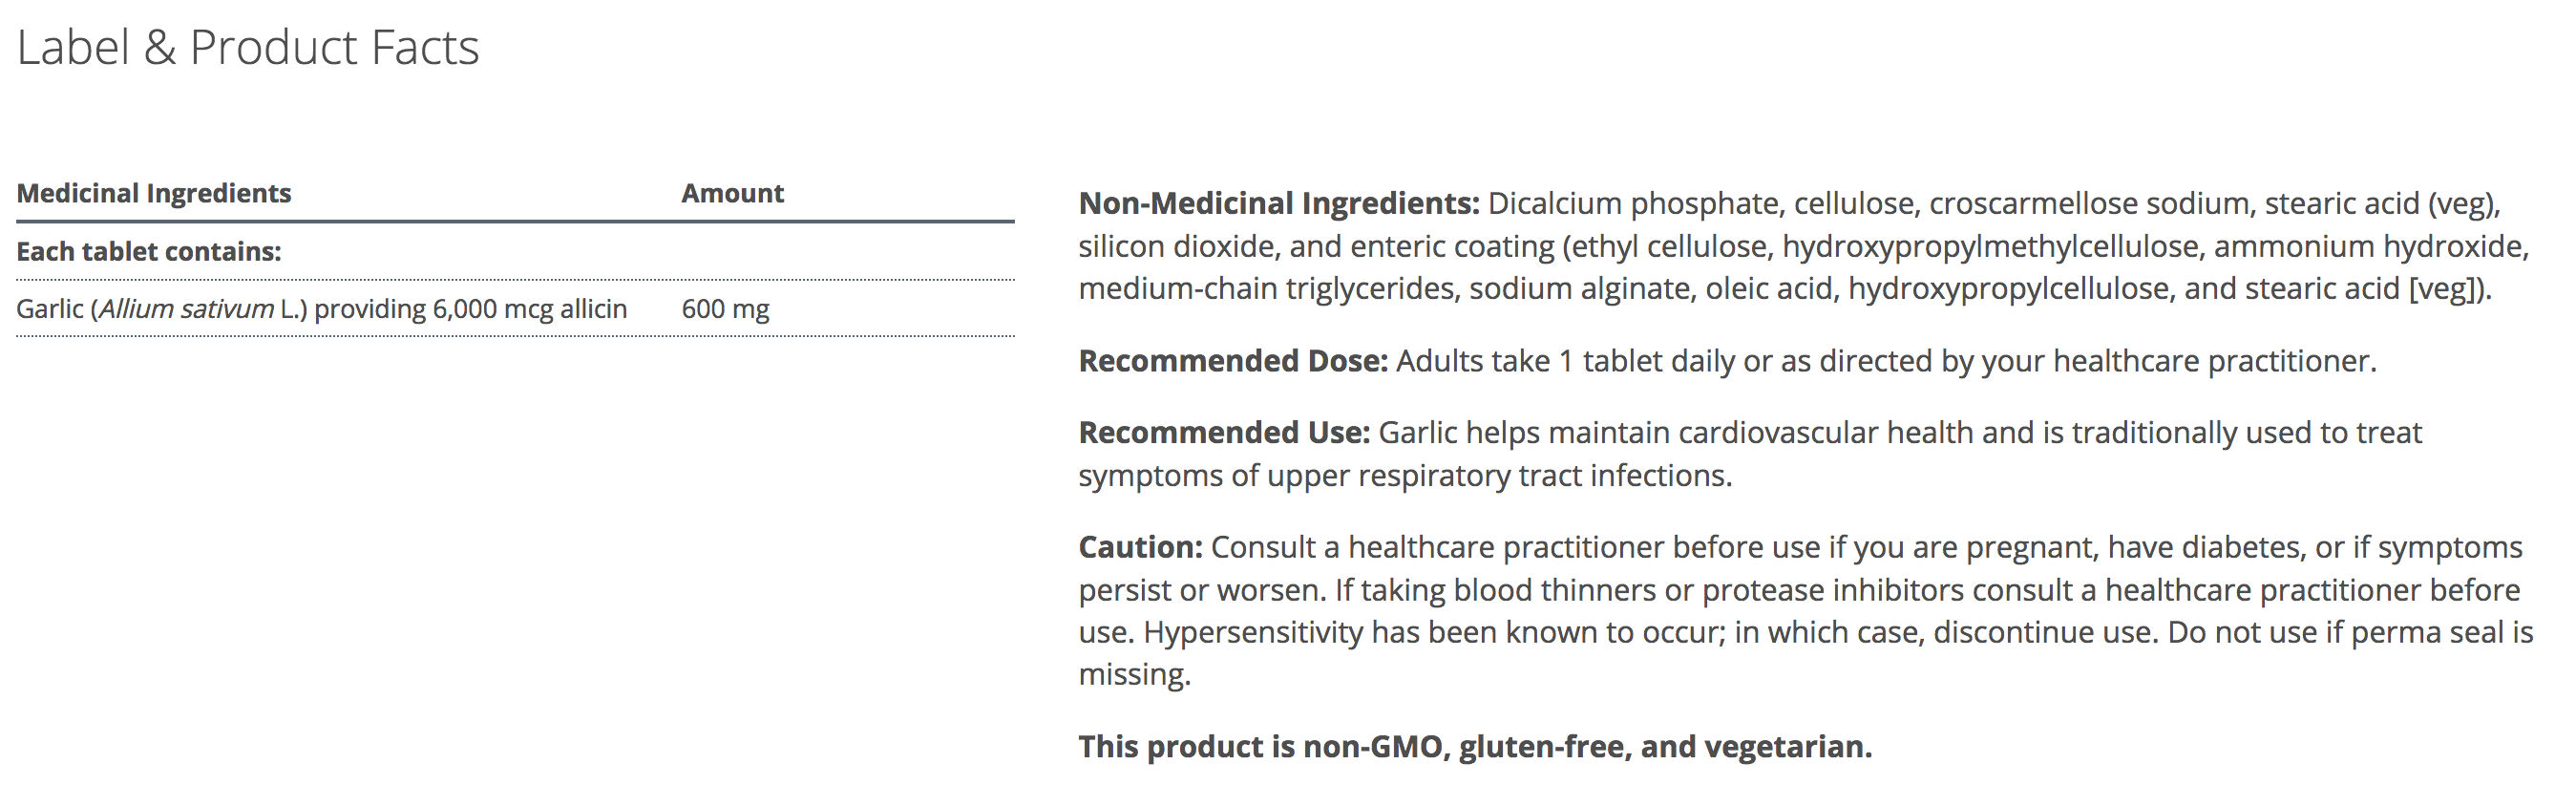Click the "Medicinal Ingredients" column header
Screen dimensions: 2576x785
click(x=154, y=193)
